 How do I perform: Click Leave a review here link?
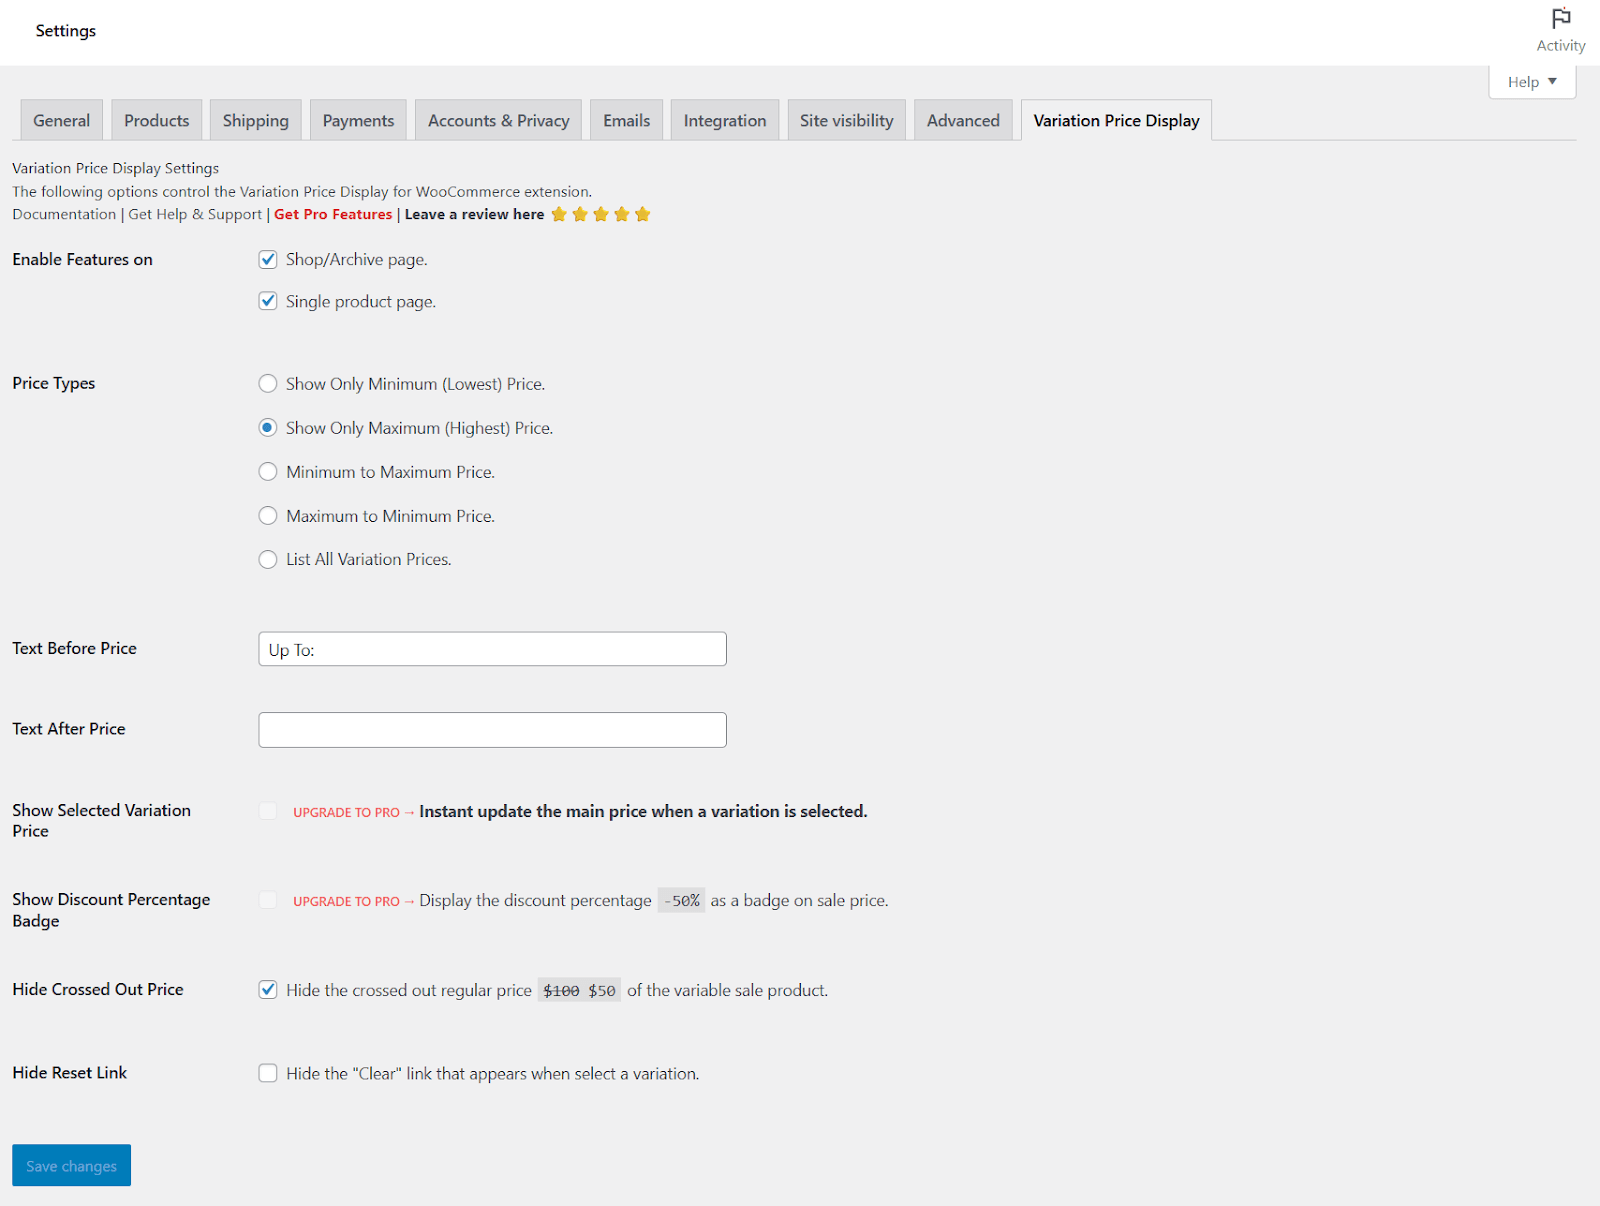coord(474,214)
